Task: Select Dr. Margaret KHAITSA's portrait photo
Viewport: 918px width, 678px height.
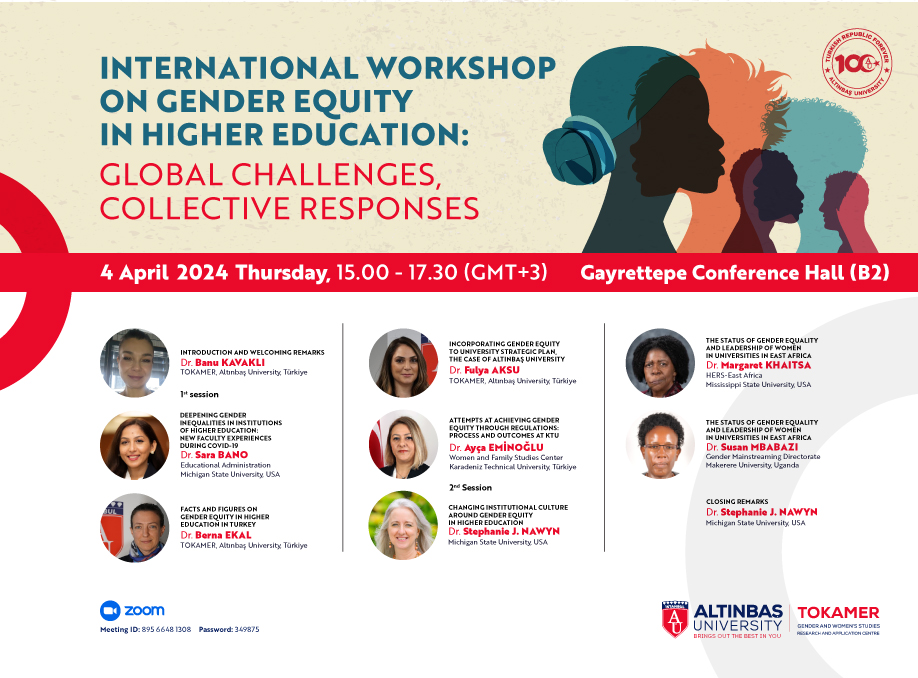Action: coord(660,363)
